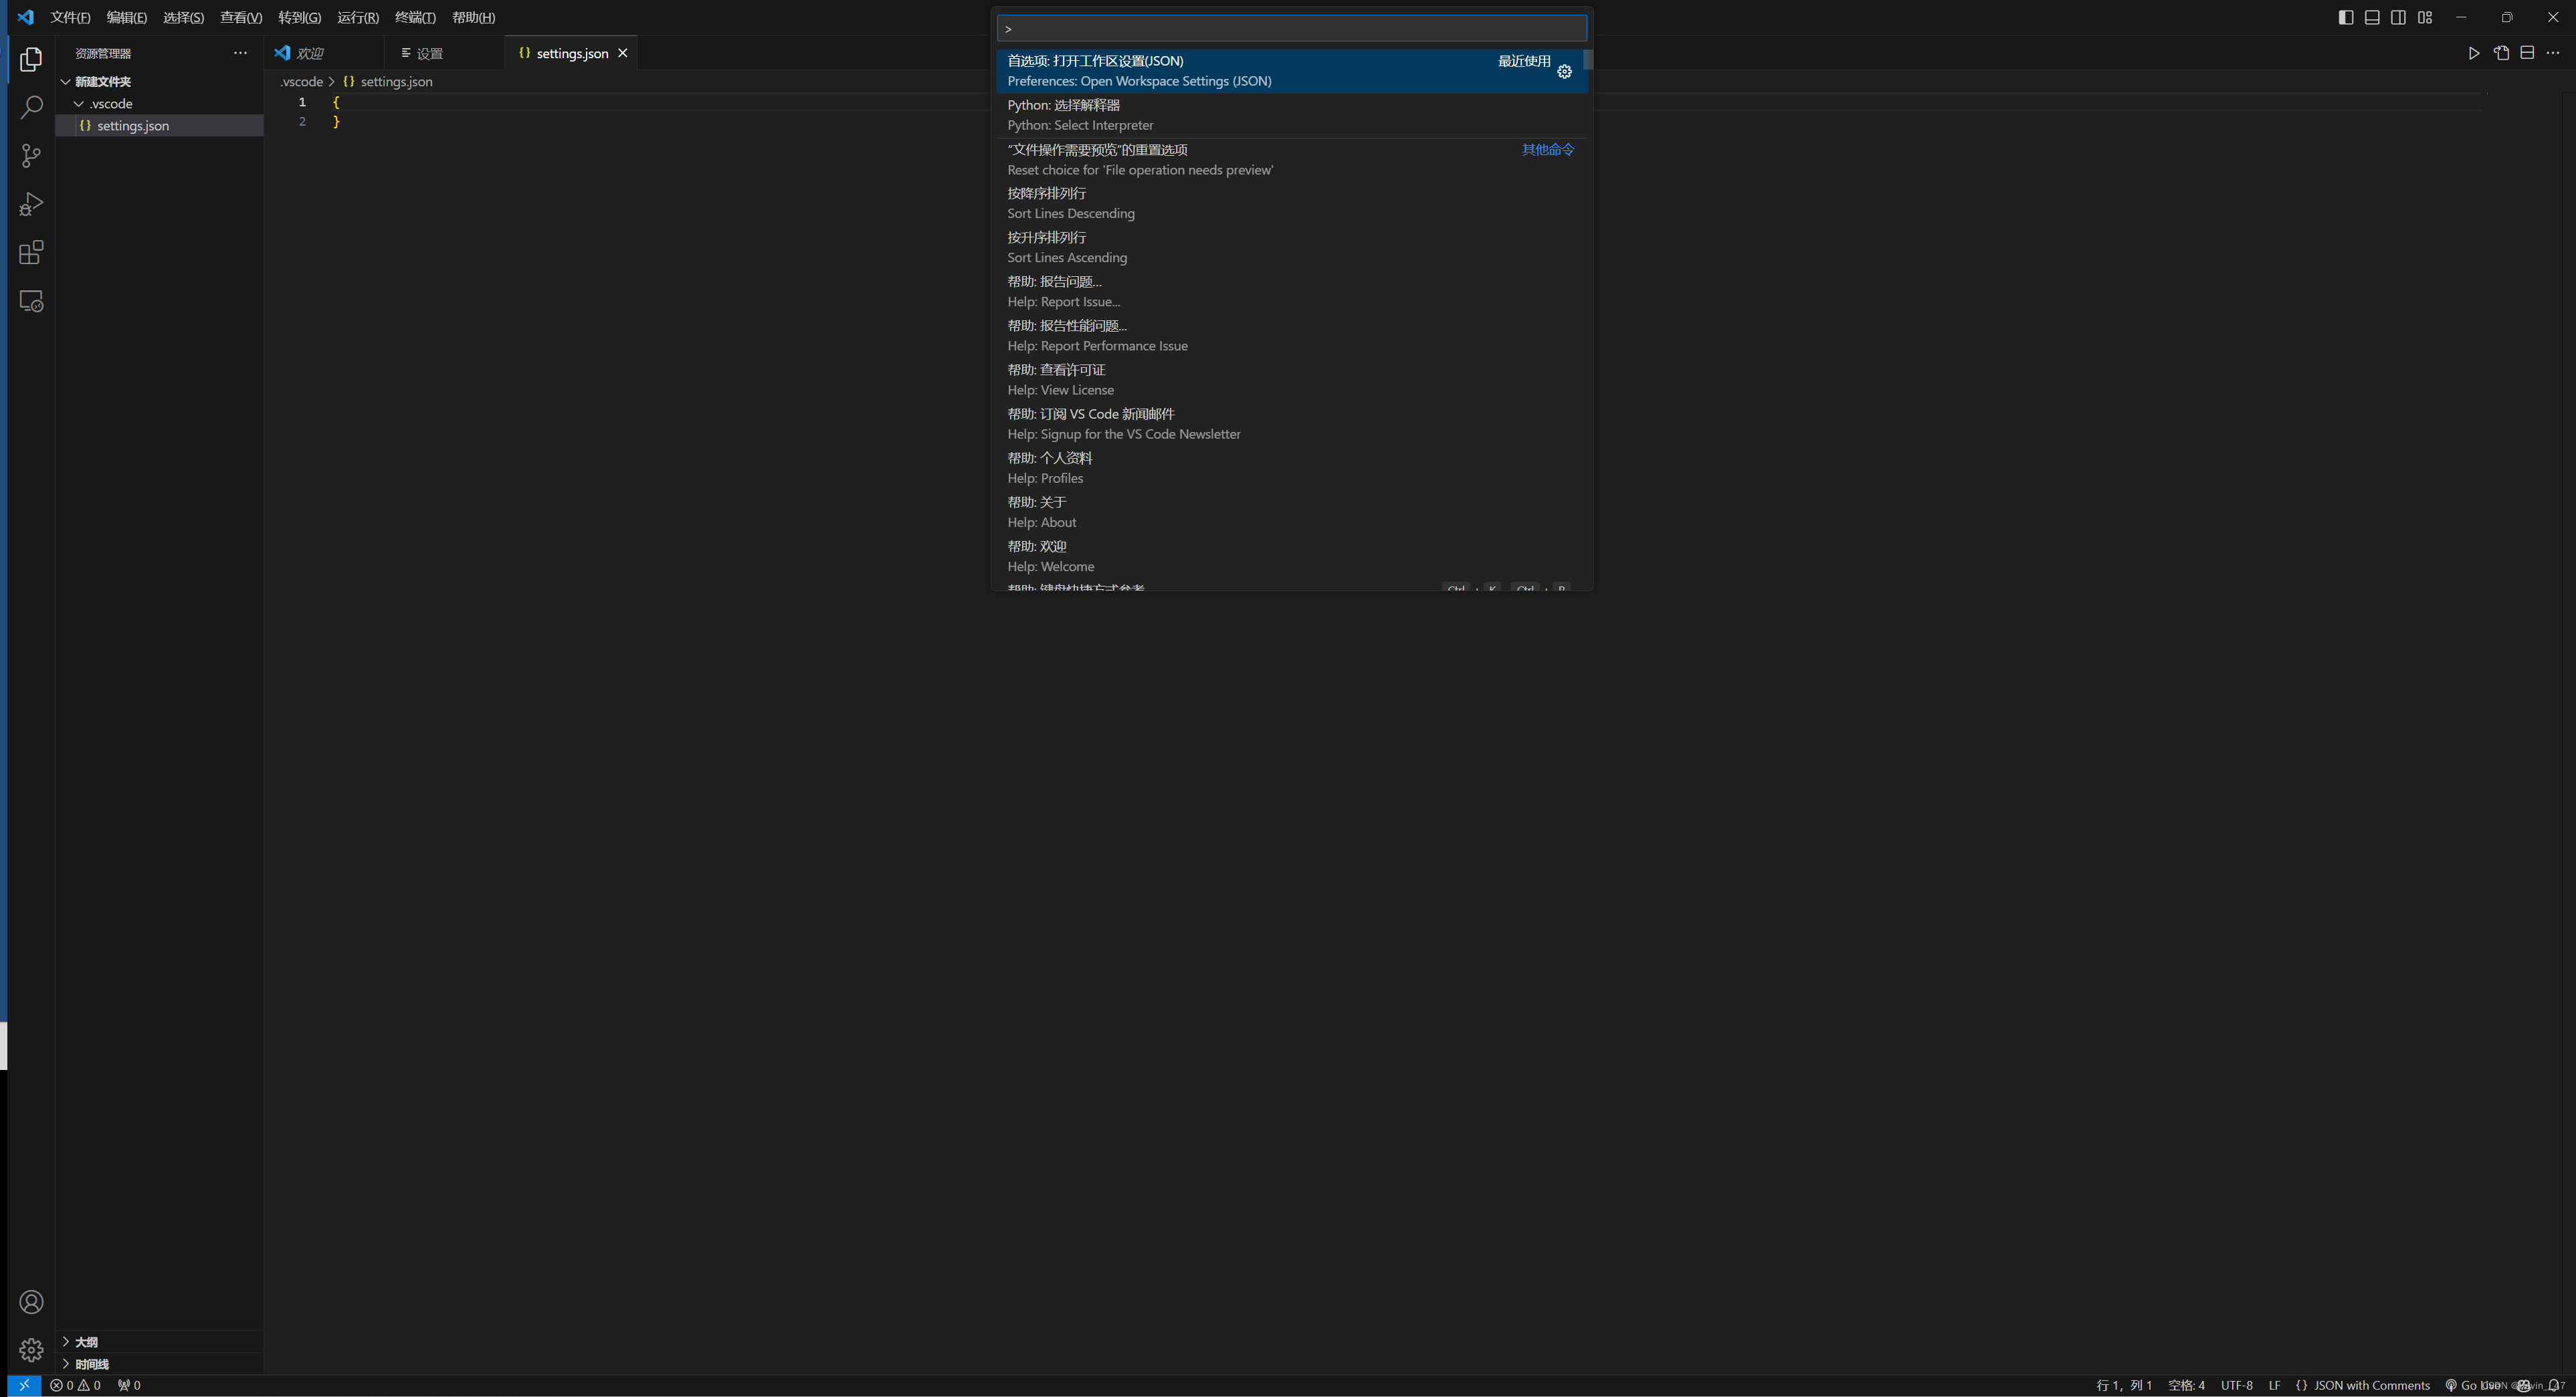This screenshot has height=1397, width=2576.
Task: Open the Manage settings gear icon
Action: (x=30, y=1349)
